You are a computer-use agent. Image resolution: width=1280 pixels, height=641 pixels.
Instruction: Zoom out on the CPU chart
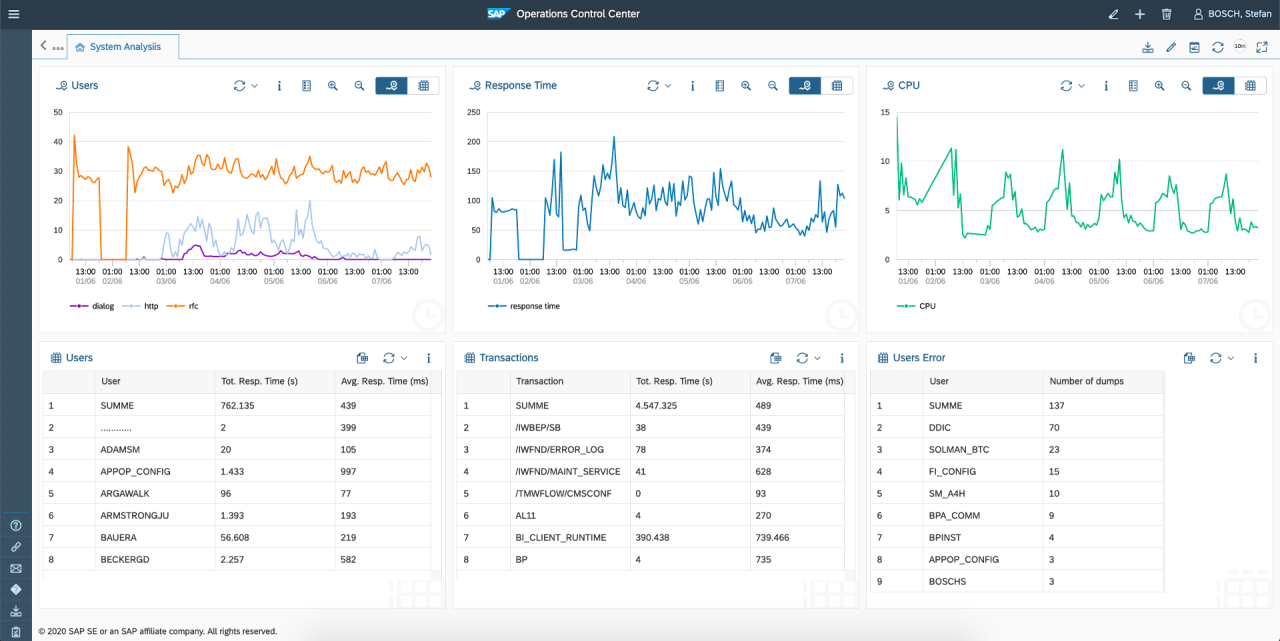[x=1186, y=86]
